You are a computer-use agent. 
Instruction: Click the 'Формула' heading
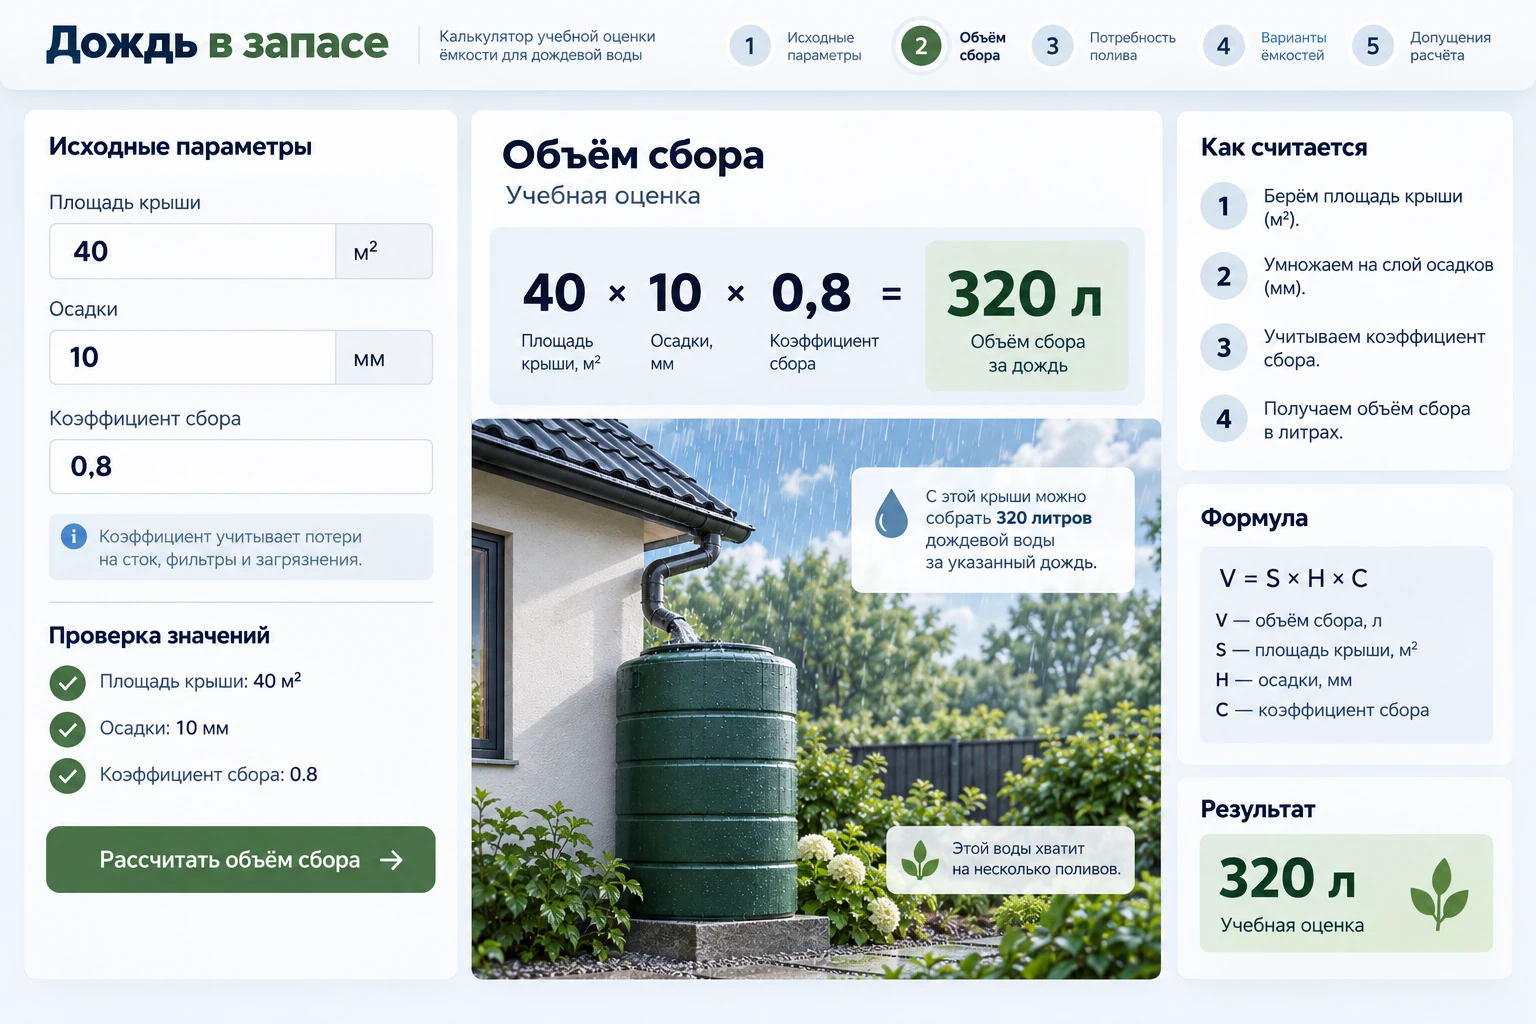pyautogui.click(x=1254, y=518)
